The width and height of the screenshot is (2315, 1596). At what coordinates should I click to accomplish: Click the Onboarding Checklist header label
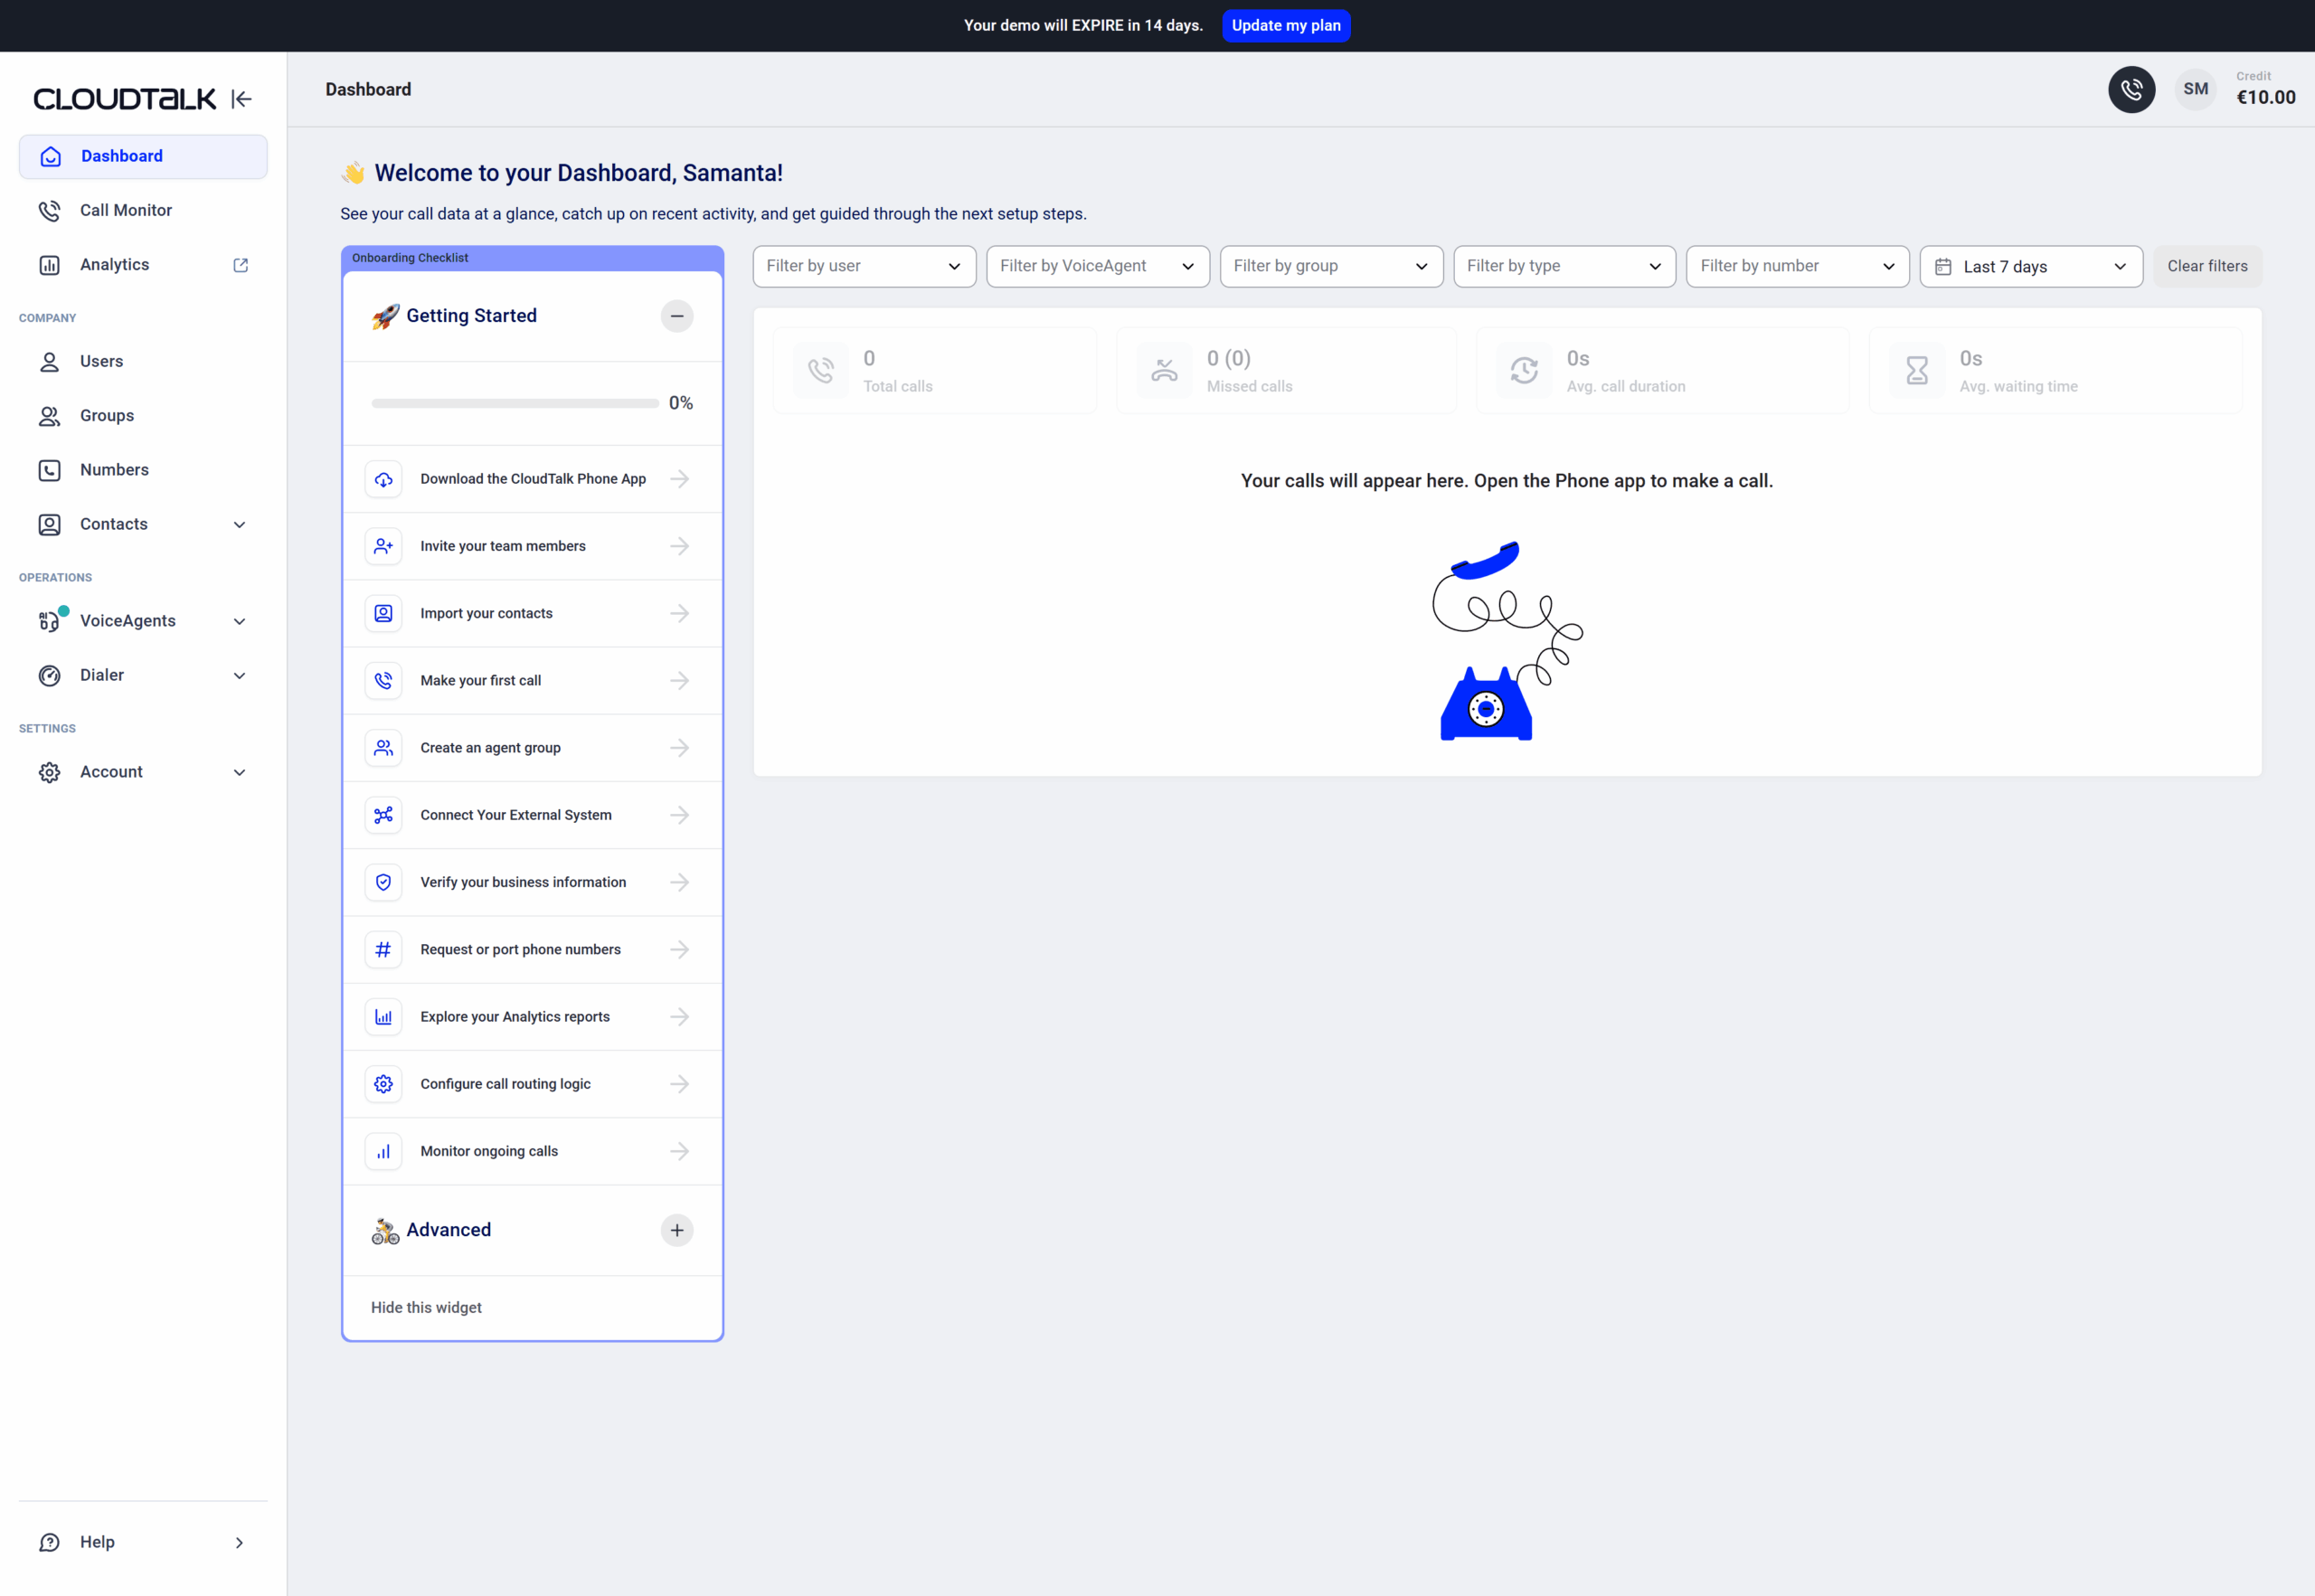click(410, 258)
